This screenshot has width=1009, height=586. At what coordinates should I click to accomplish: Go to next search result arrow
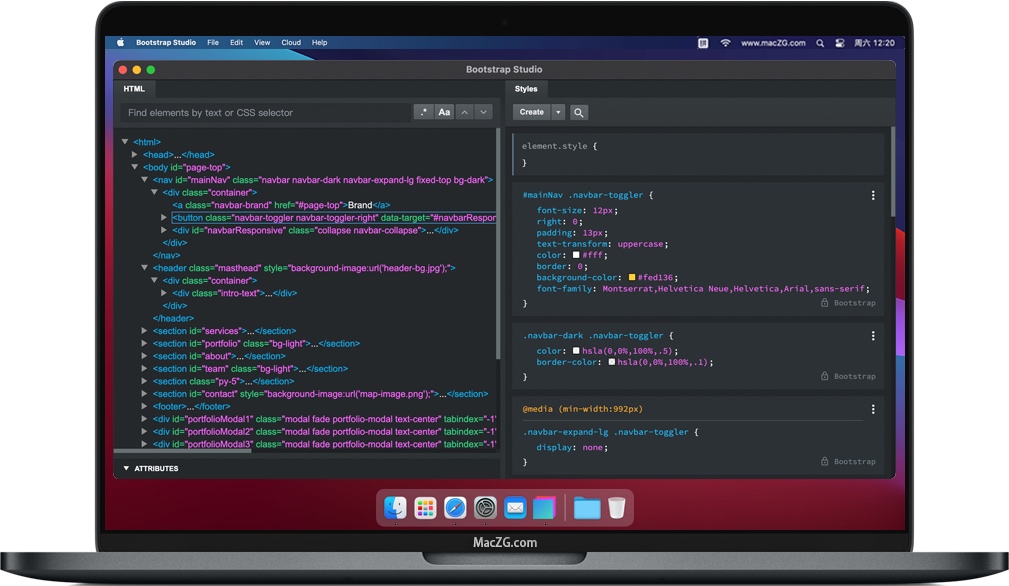pyautogui.click(x=483, y=113)
